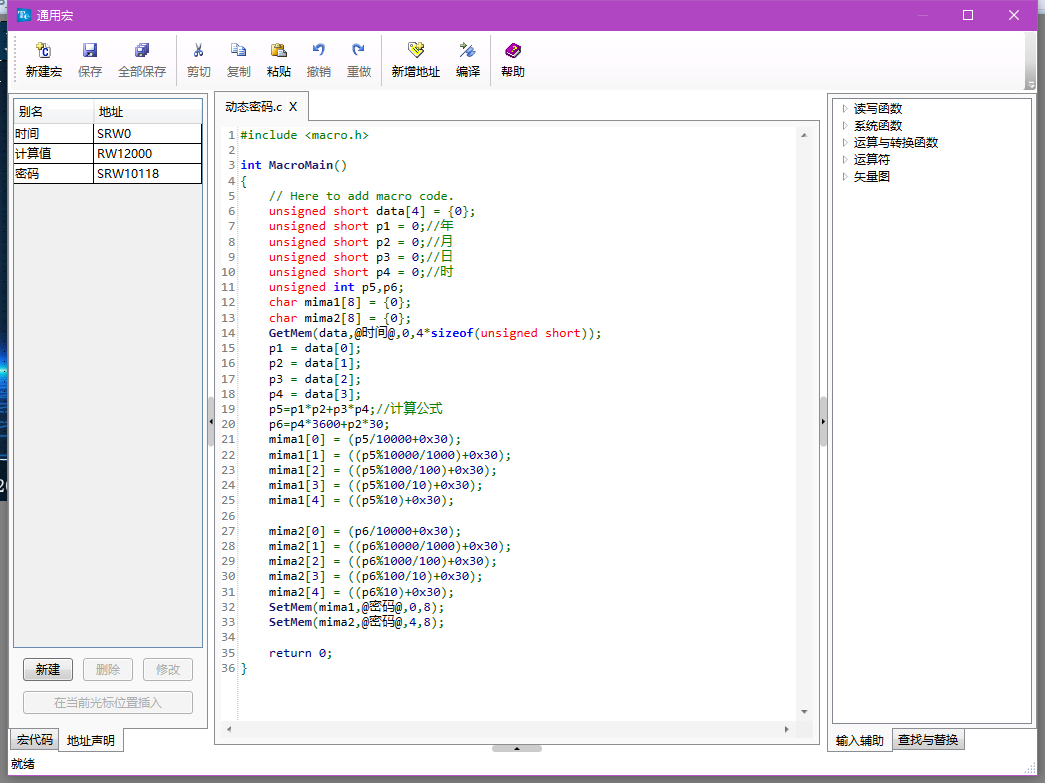Place cursor on the MacroMain() line
The height and width of the screenshot is (783, 1045).
(294, 165)
